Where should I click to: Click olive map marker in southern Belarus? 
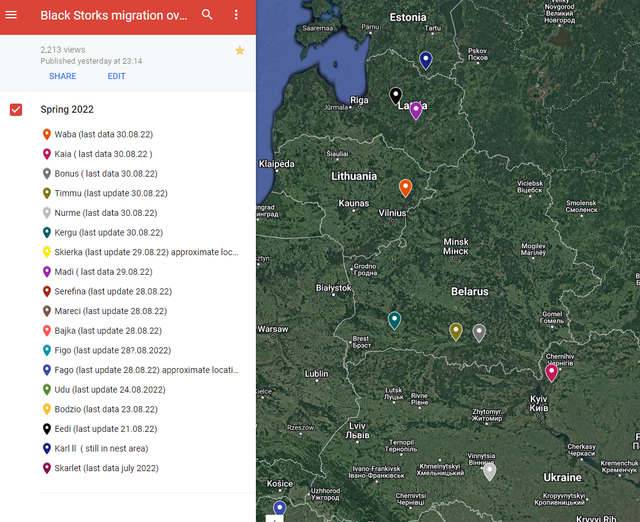(456, 331)
